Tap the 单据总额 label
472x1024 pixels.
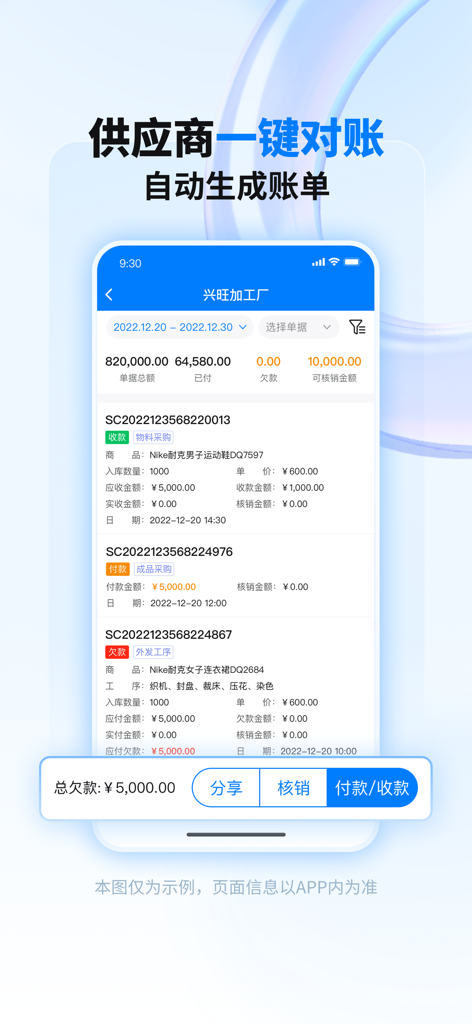136,378
